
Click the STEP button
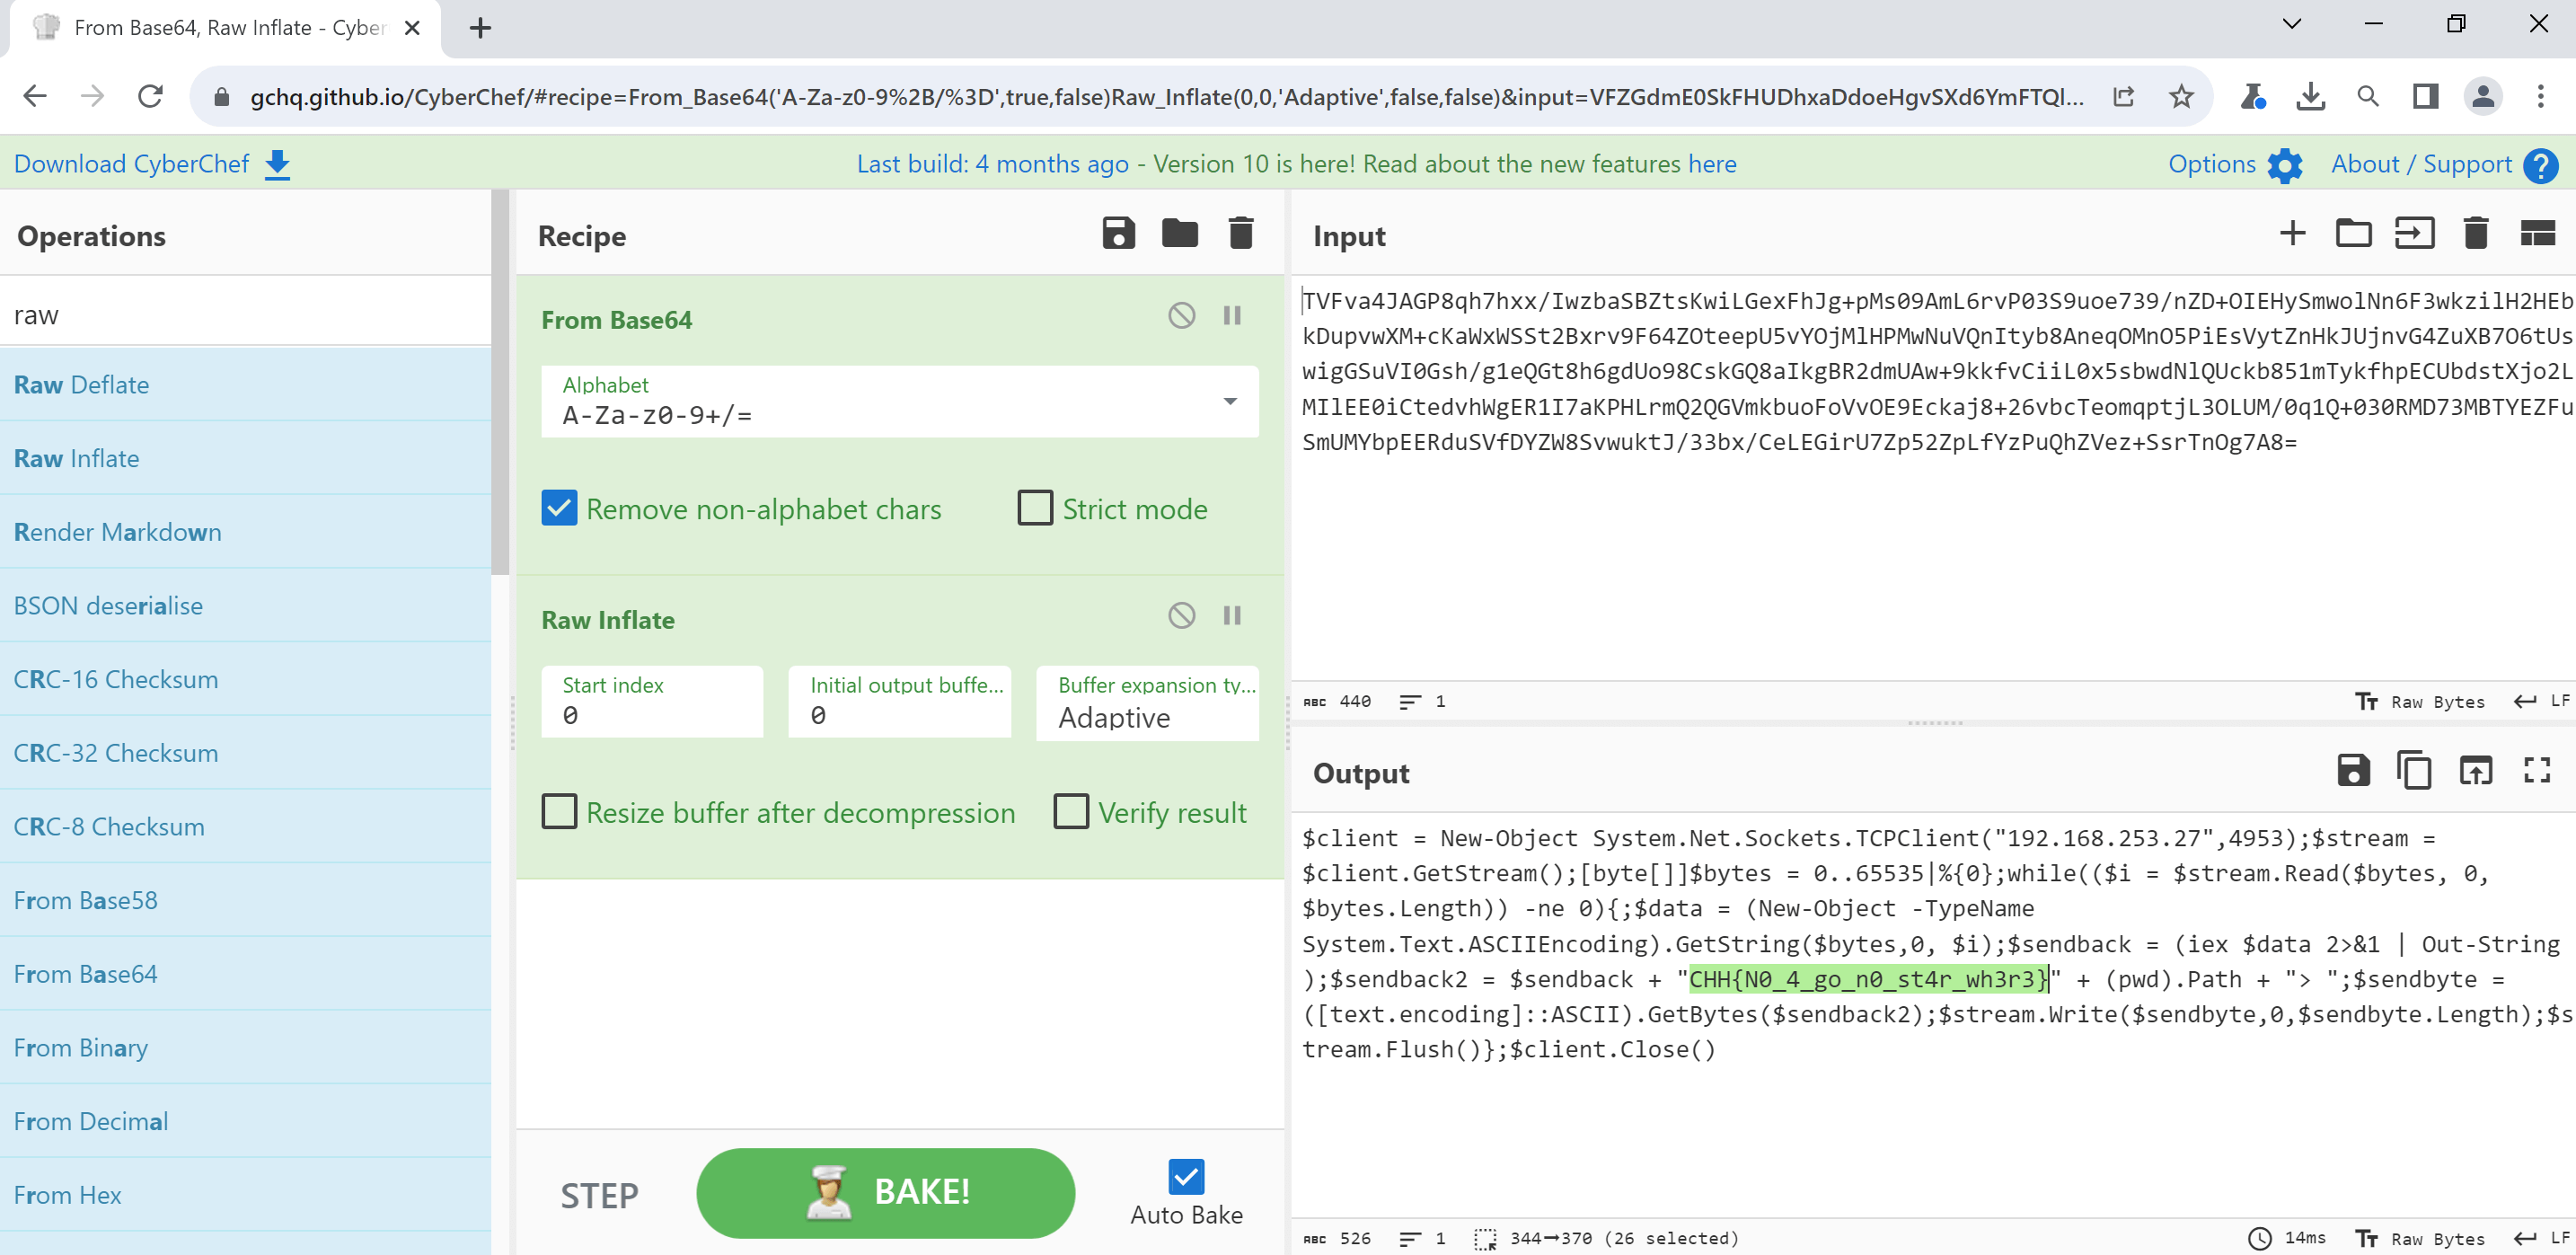599,1194
